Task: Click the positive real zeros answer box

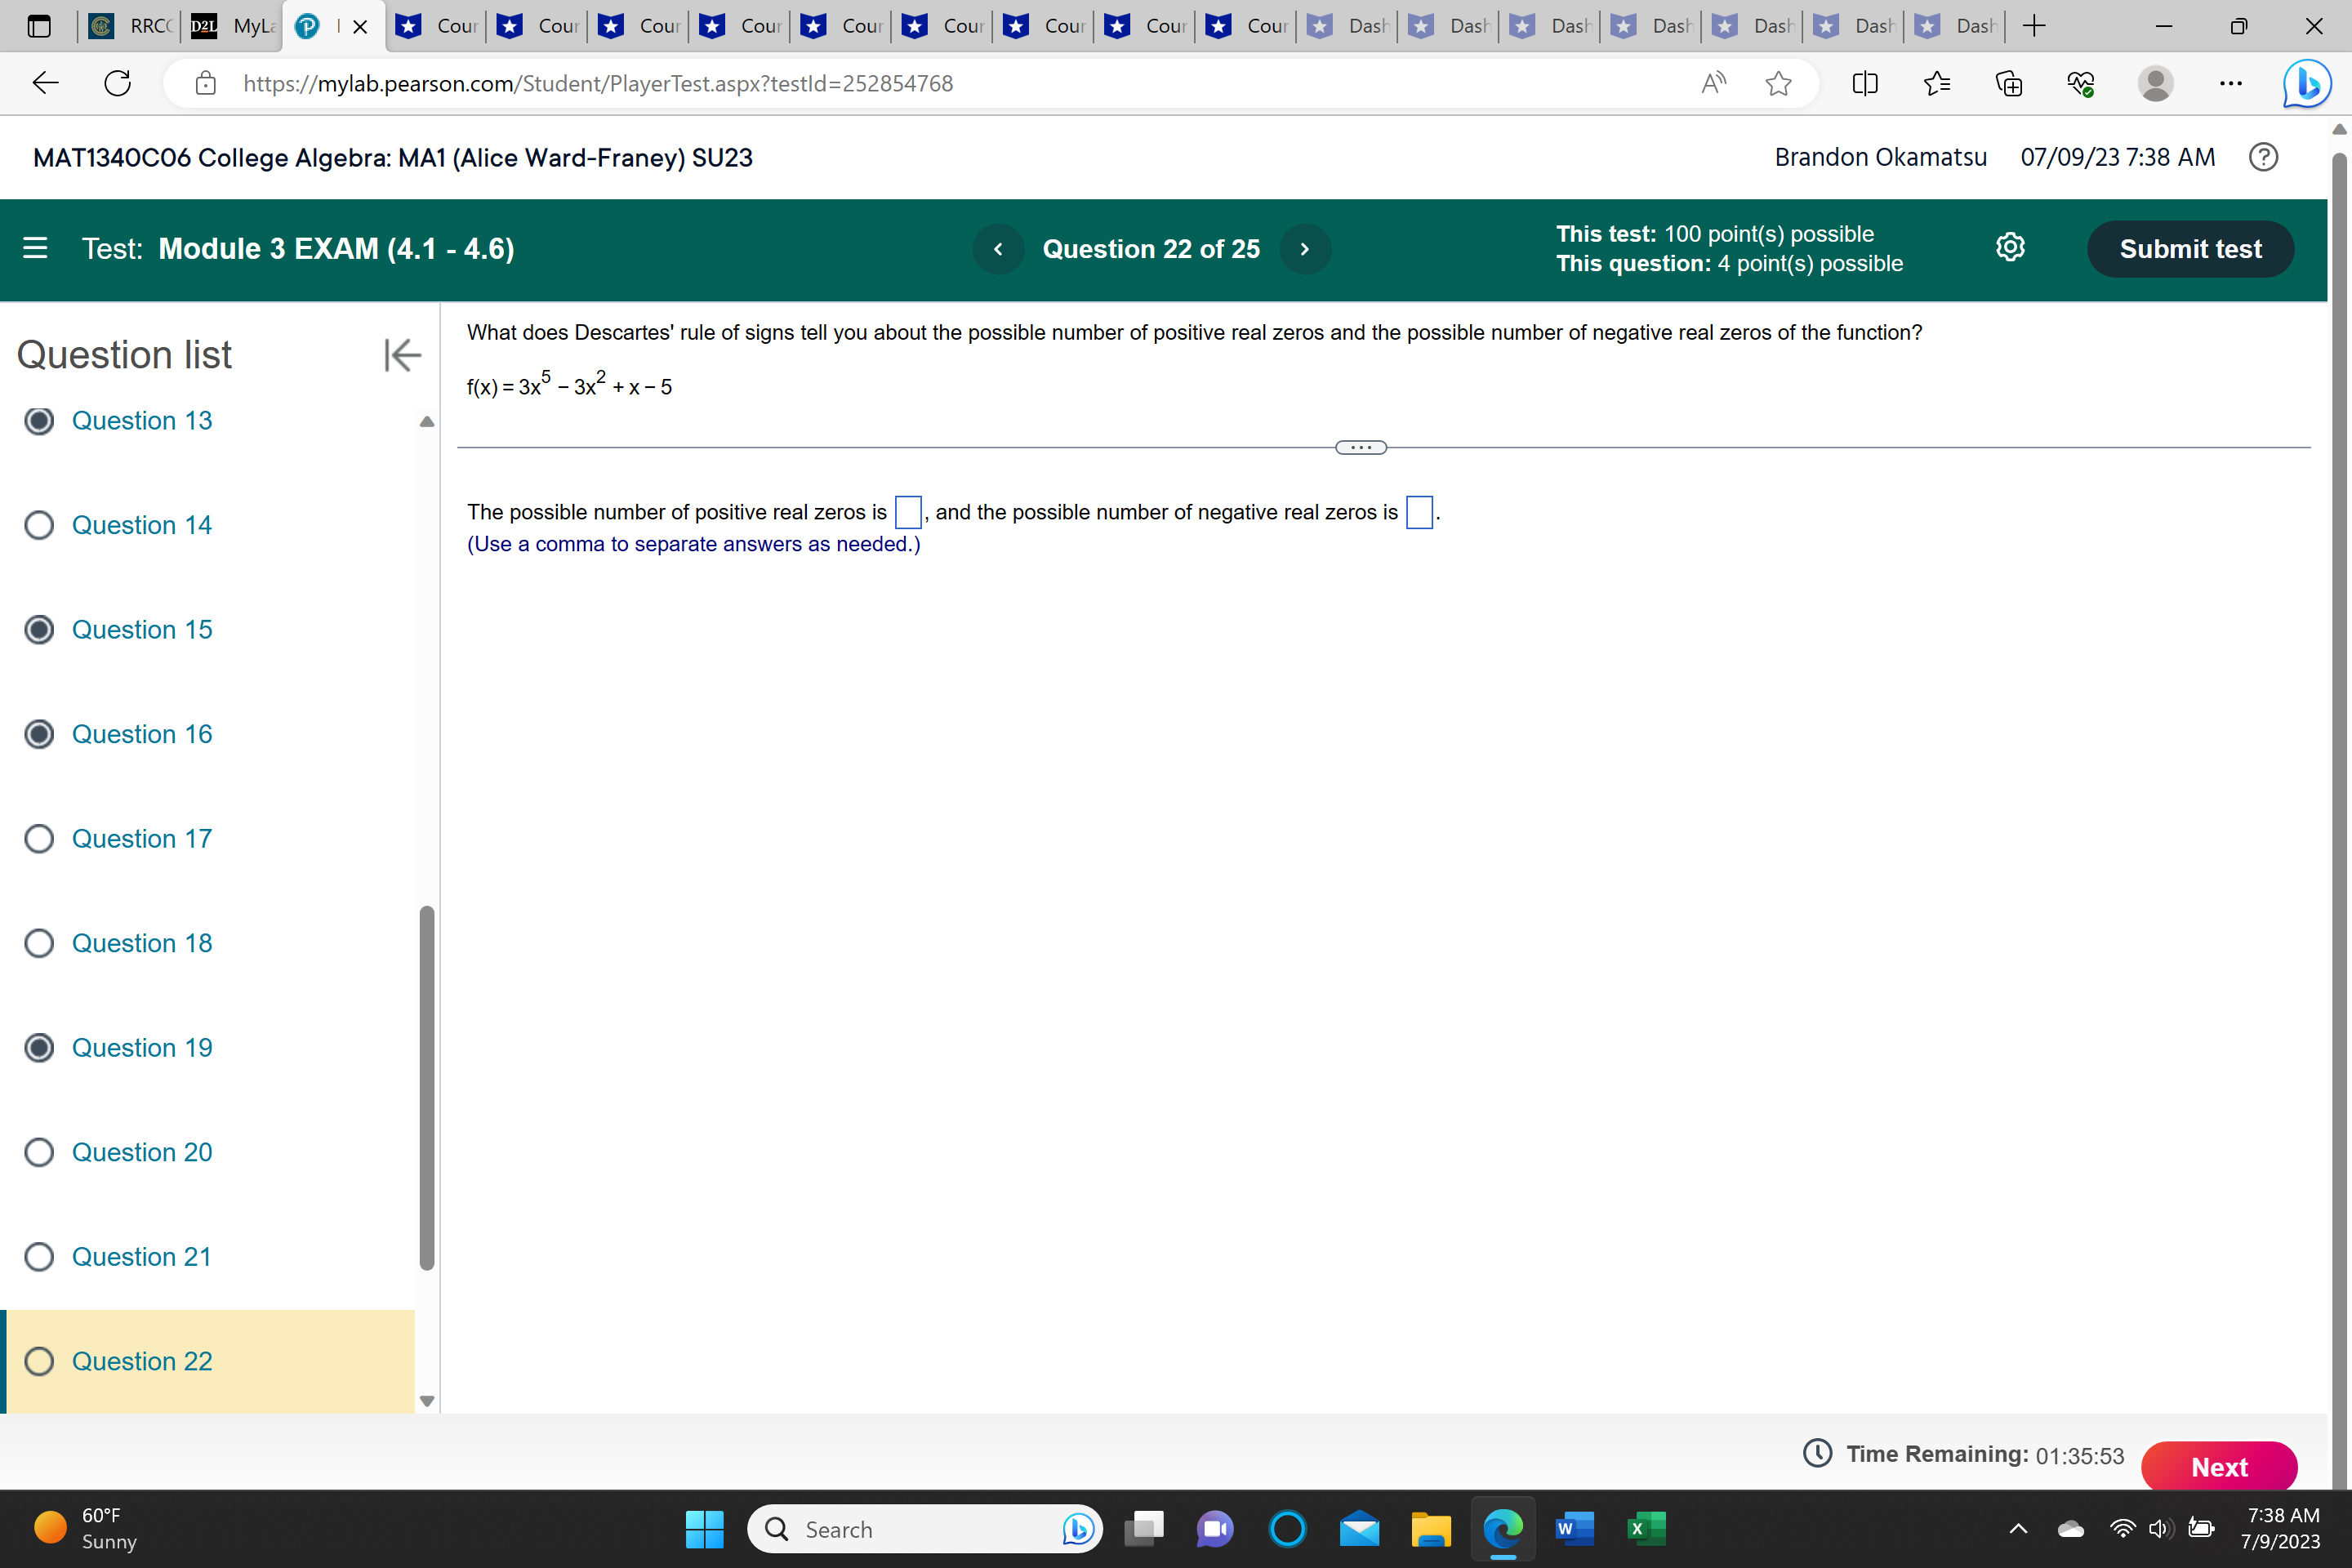Action: [908, 512]
